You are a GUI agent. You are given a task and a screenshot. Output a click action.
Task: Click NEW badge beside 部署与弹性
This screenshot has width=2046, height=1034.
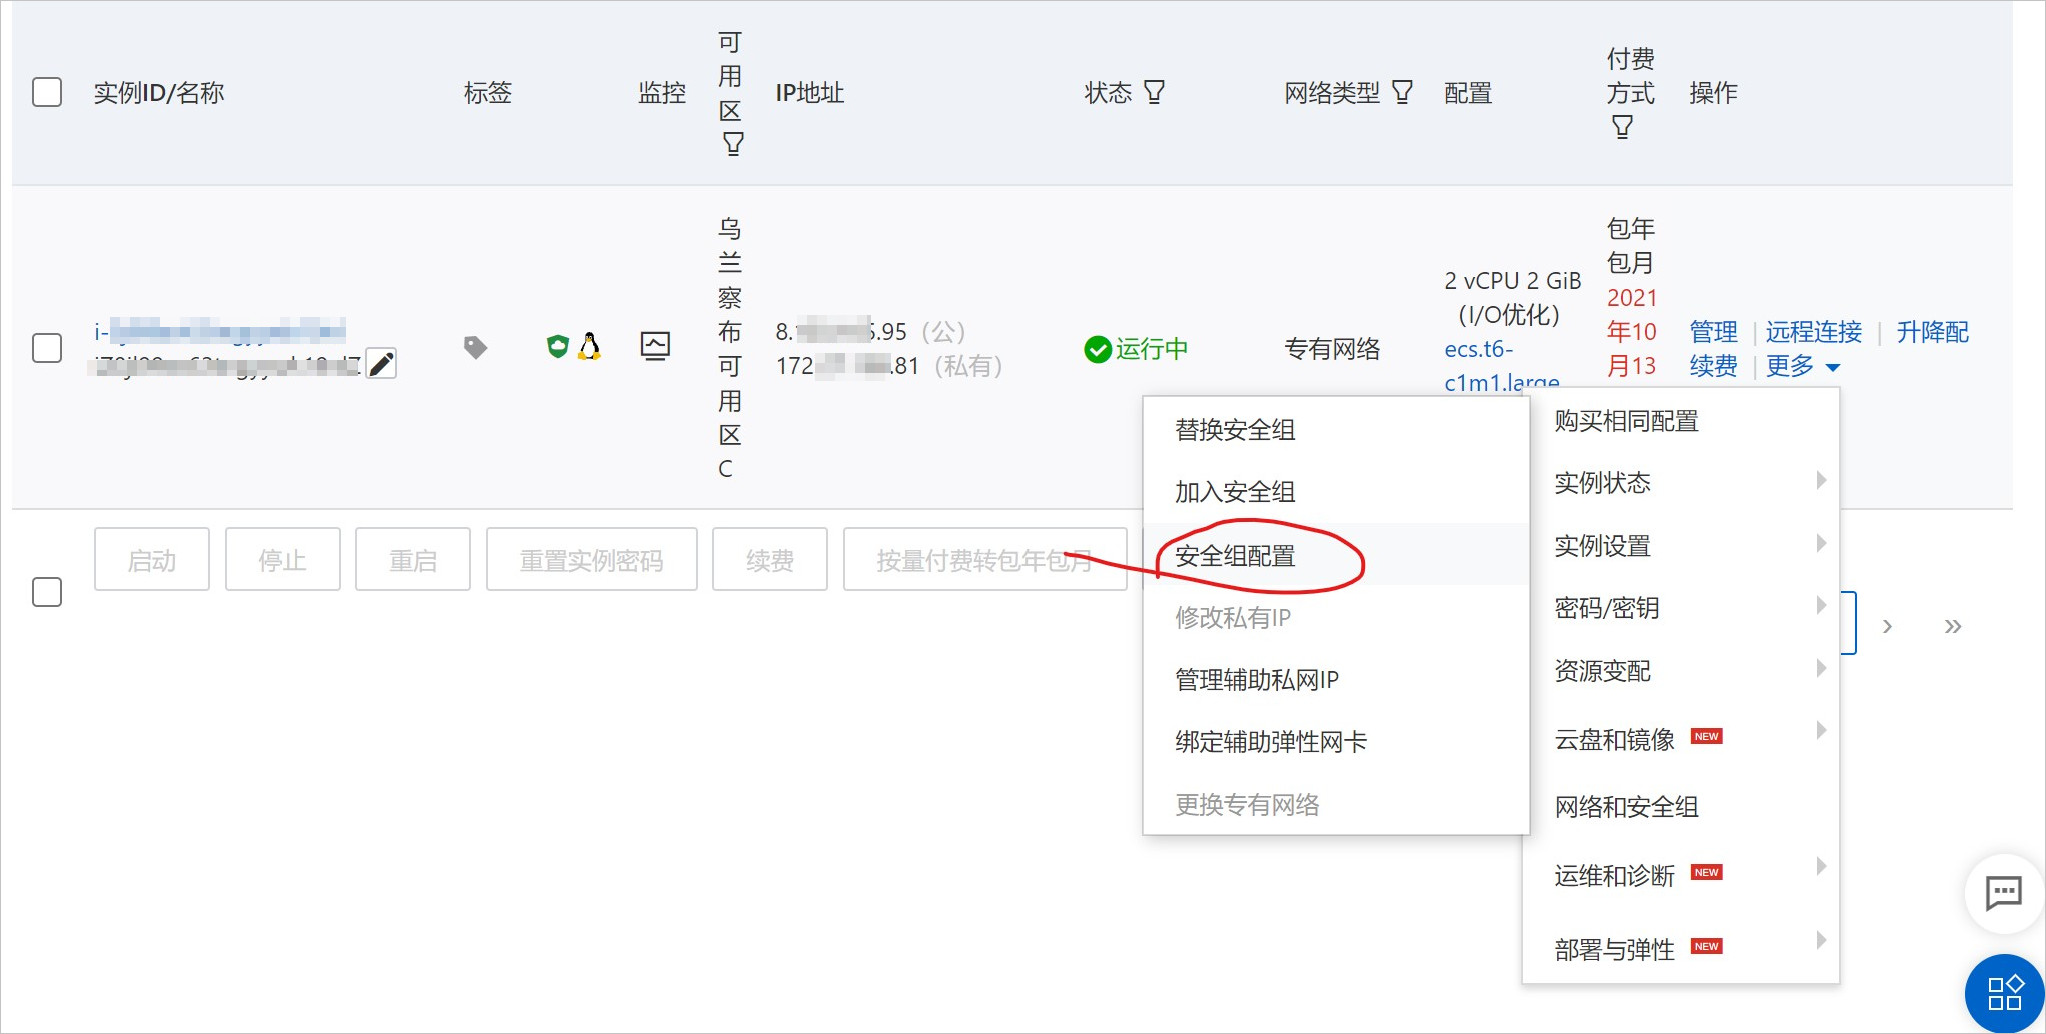point(1706,946)
